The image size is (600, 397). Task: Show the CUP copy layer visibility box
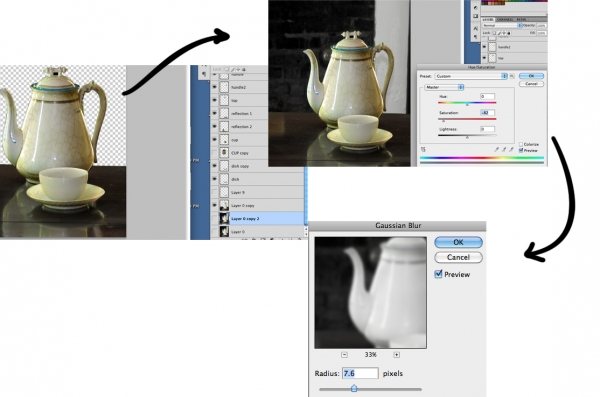214,153
